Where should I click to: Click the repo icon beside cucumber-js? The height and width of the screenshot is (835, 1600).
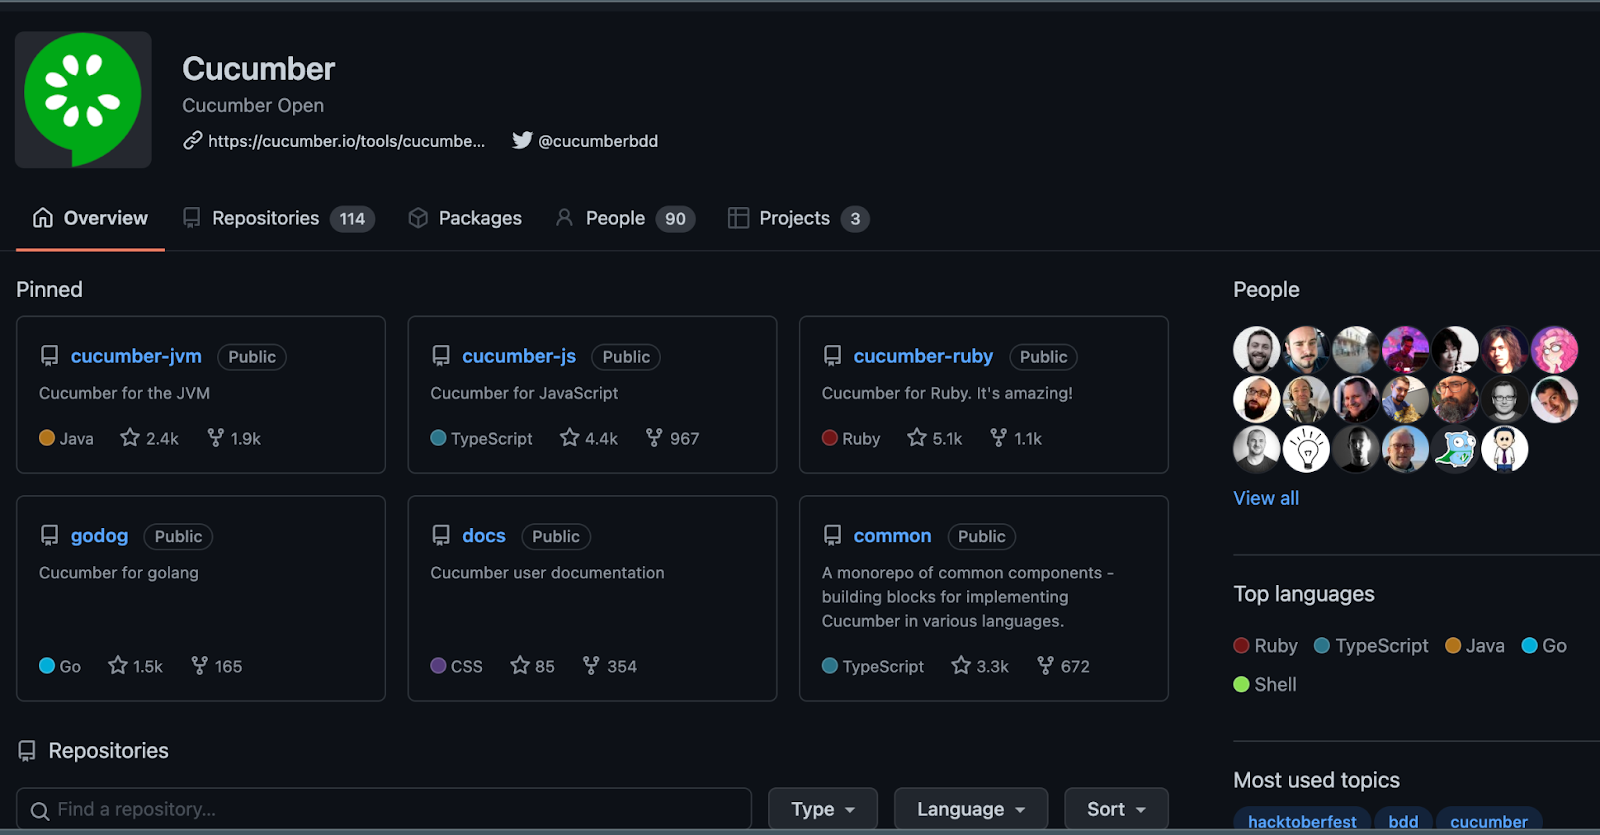441,356
